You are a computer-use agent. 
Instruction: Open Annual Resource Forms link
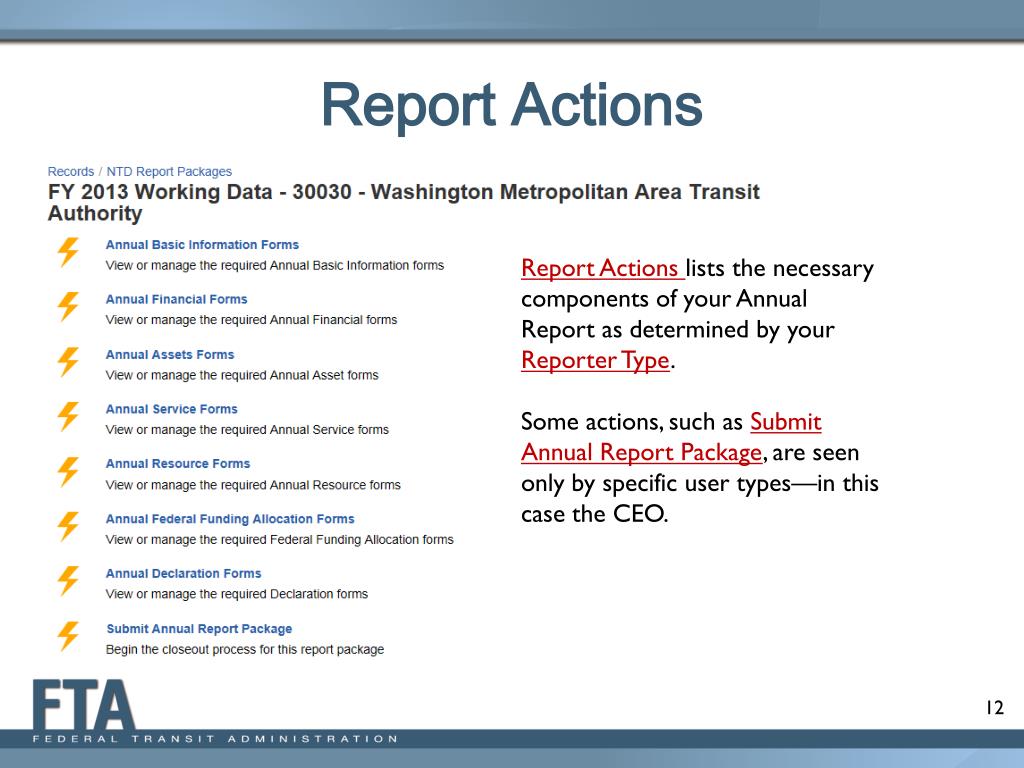tap(178, 464)
